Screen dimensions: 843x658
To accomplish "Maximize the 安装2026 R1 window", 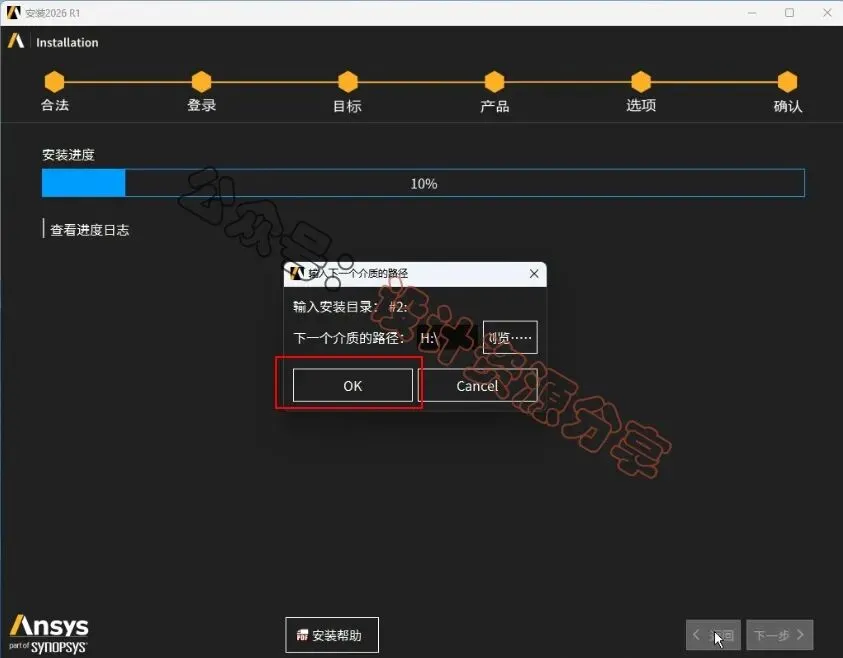I will click(789, 13).
